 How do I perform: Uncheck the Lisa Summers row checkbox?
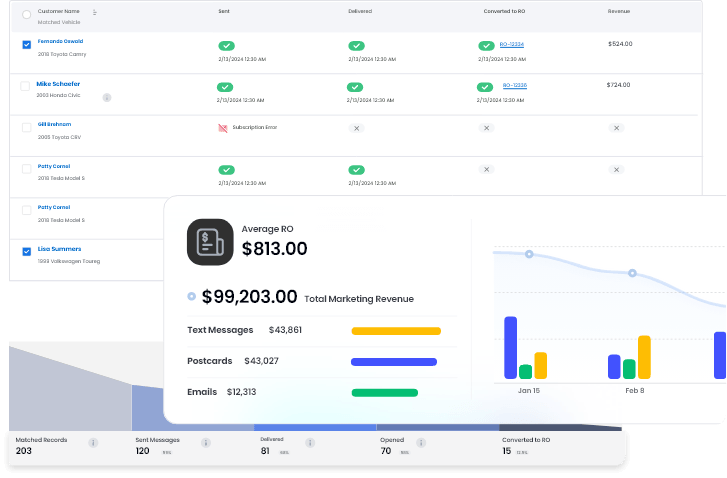click(26, 252)
